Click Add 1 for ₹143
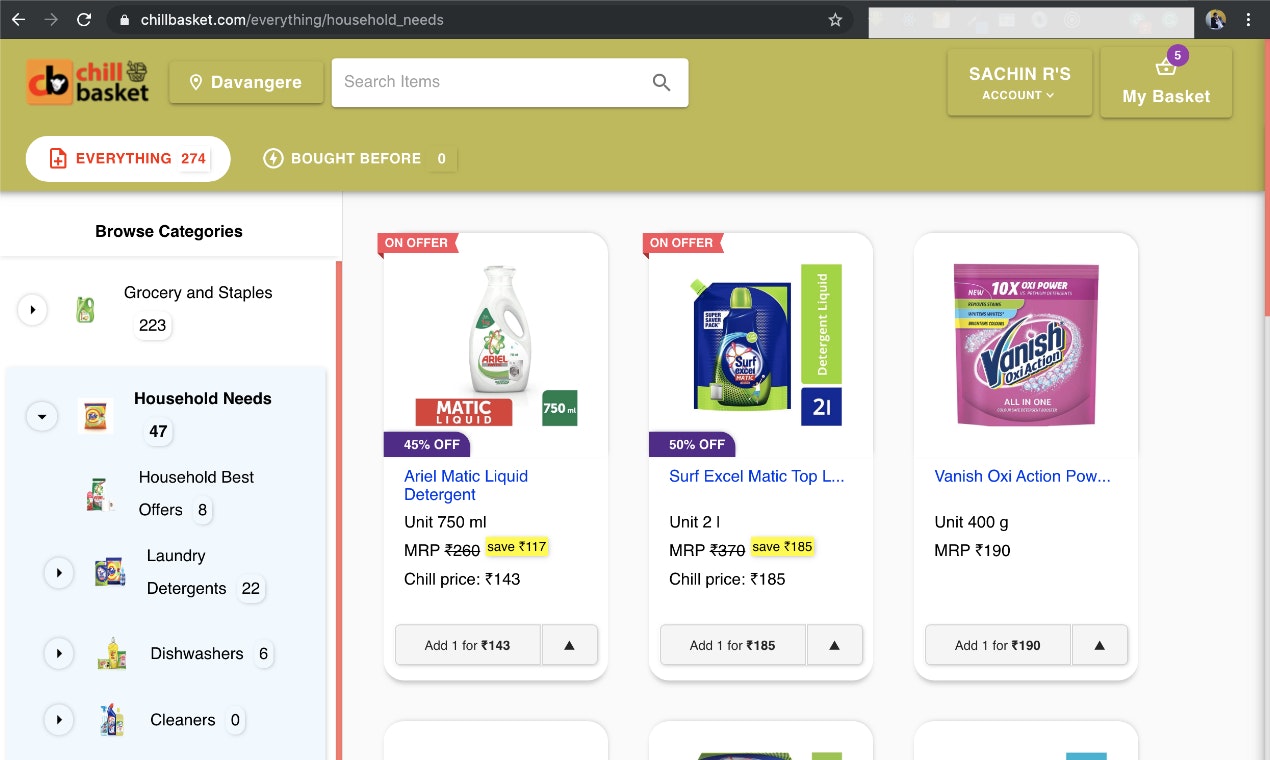The image size is (1270, 760). click(468, 645)
